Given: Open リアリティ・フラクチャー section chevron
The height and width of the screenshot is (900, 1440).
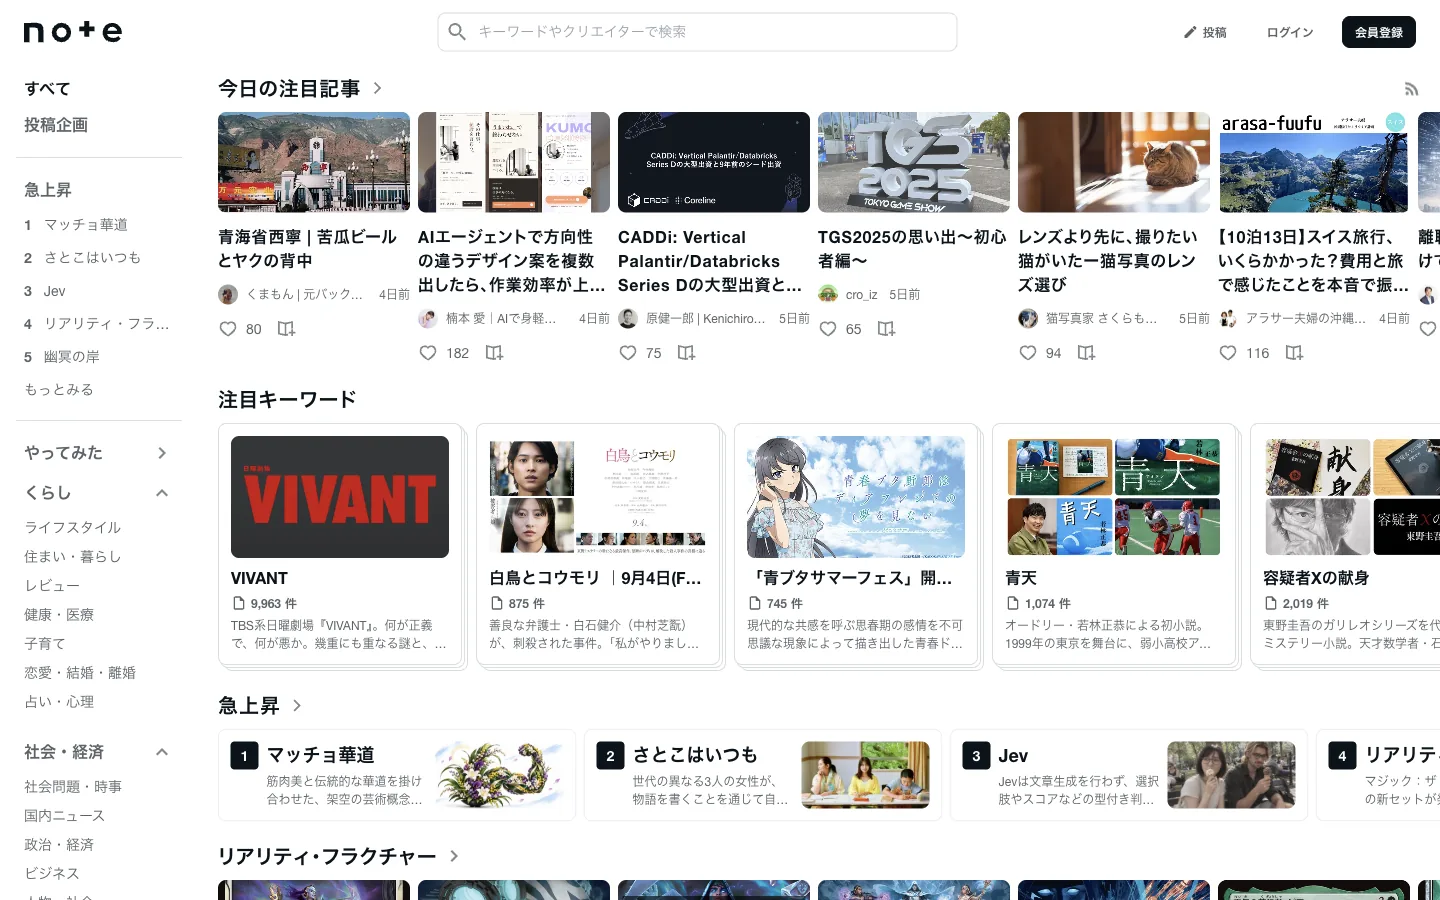Looking at the screenshot, I should (x=454, y=856).
